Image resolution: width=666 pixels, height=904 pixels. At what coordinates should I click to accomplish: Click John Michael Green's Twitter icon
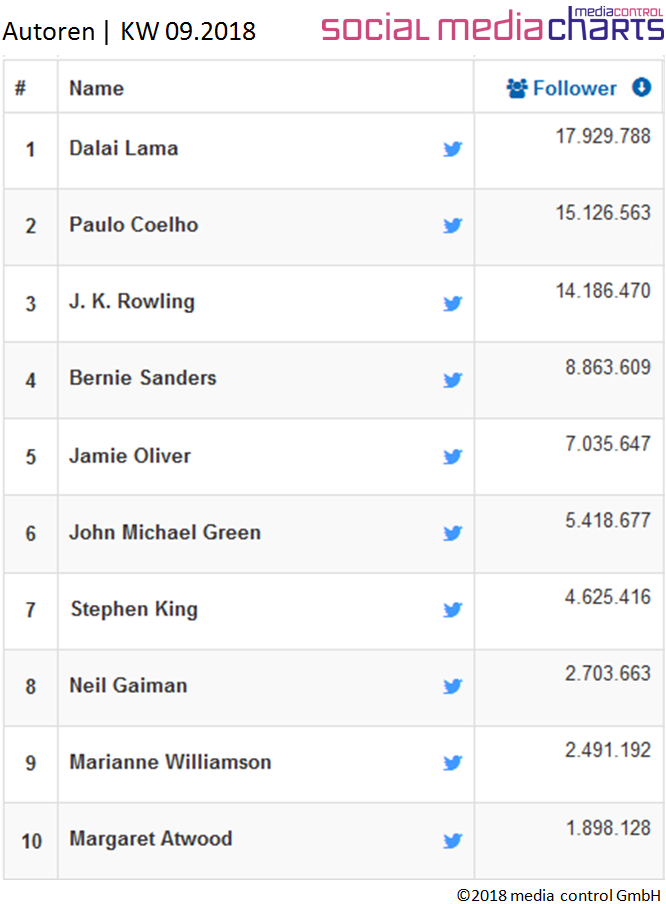click(x=453, y=533)
